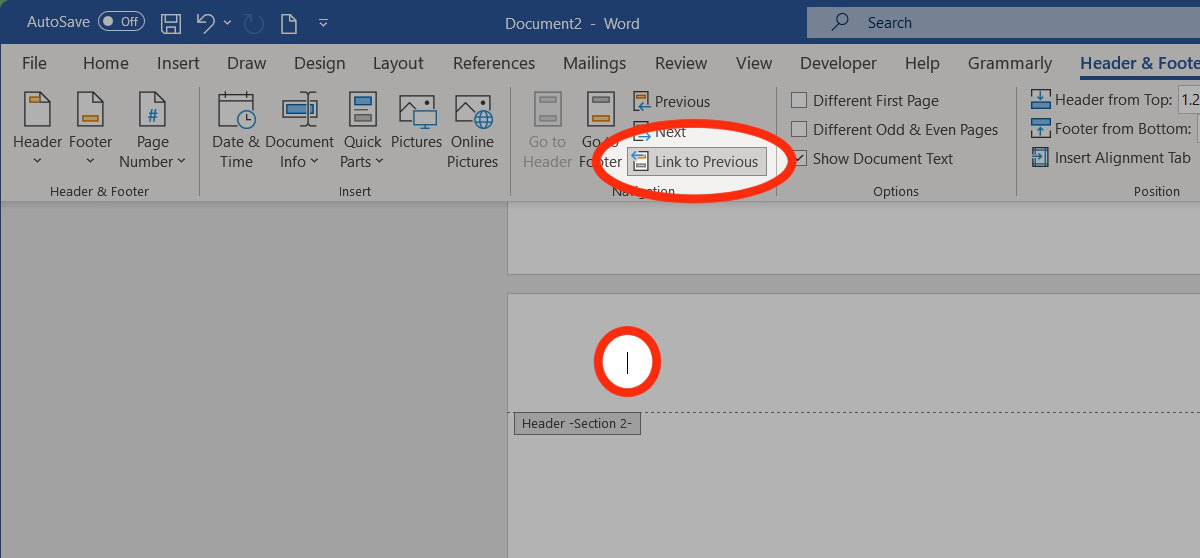
Task: Click the Save icon in title bar
Action: click(x=171, y=22)
